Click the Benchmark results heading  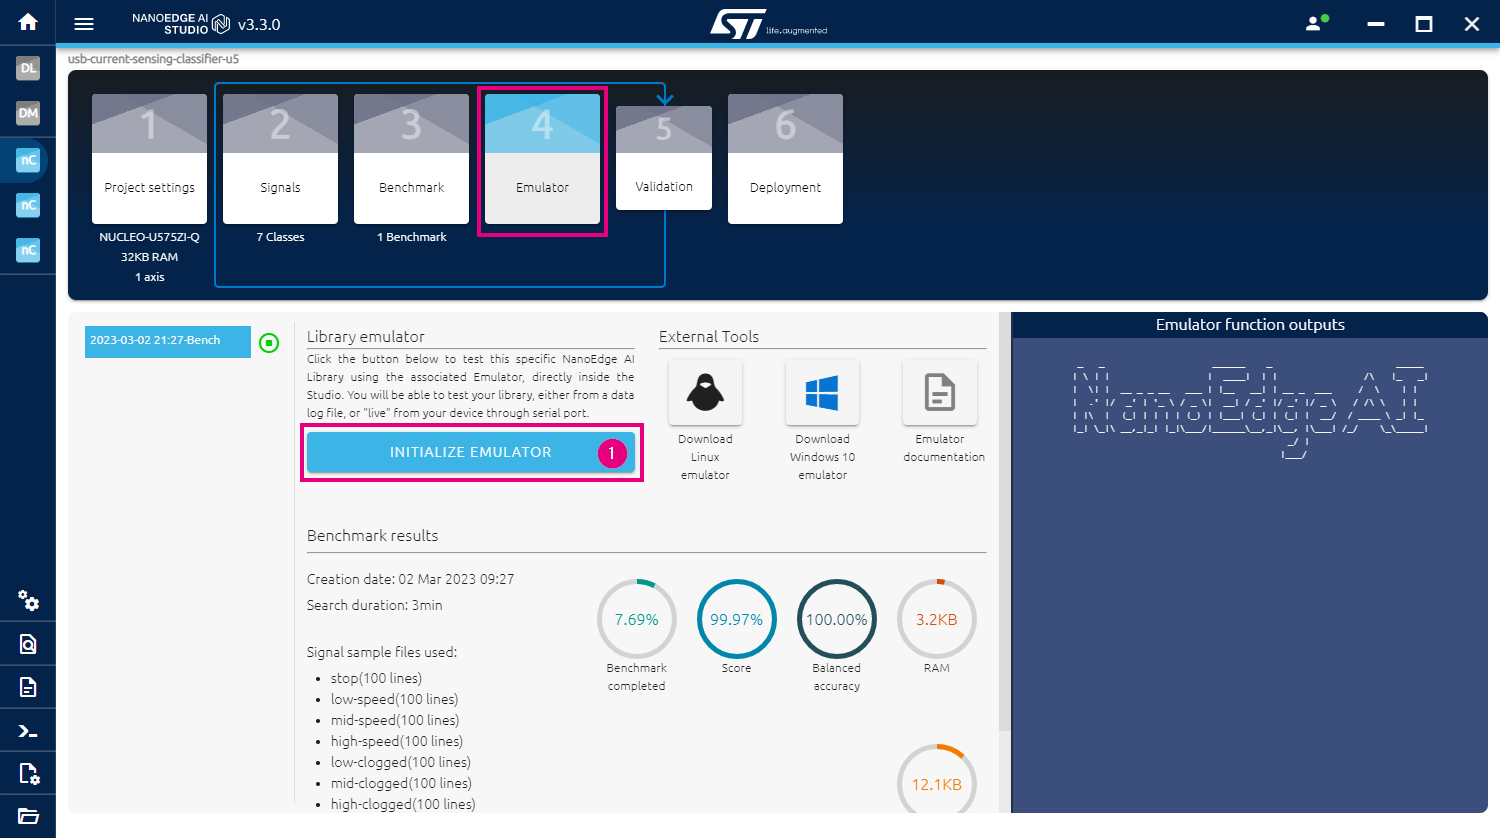tap(372, 536)
